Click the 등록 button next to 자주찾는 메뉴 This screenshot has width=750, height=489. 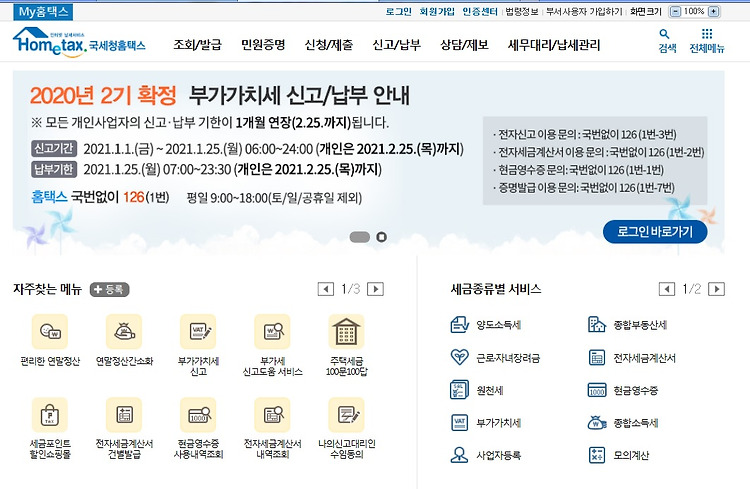(x=110, y=289)
